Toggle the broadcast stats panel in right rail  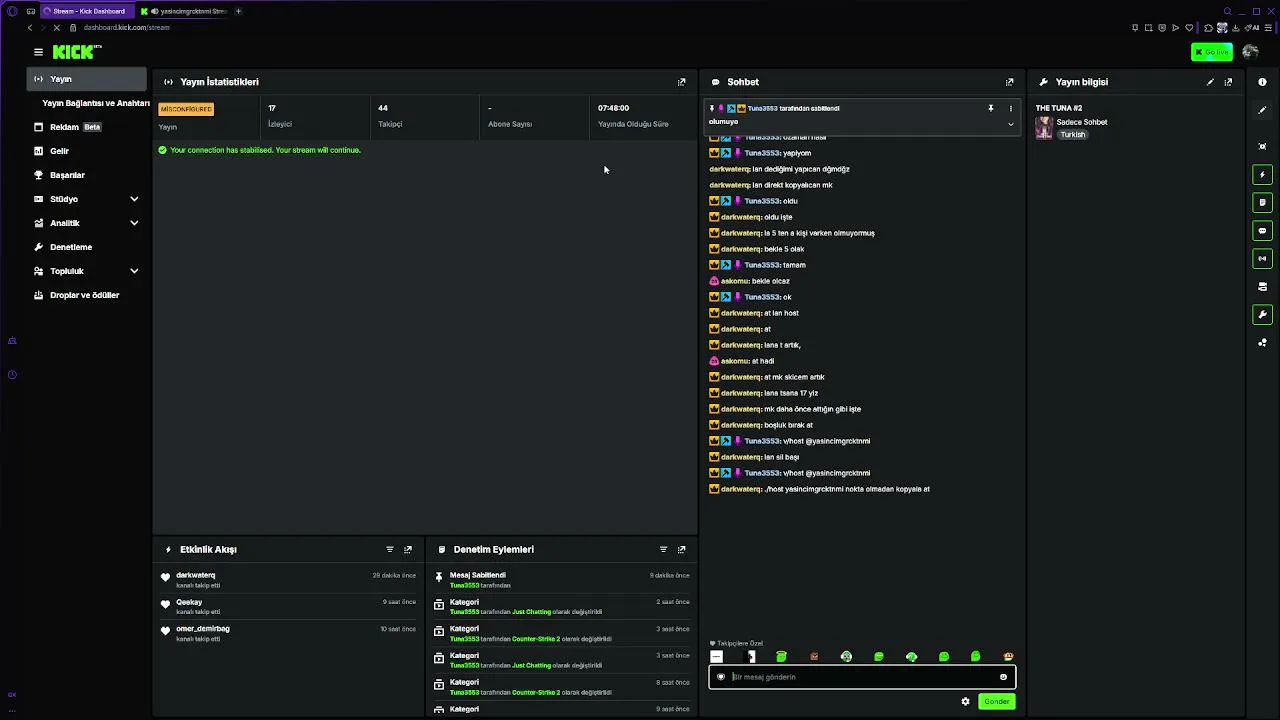(x=1262, y=259)
